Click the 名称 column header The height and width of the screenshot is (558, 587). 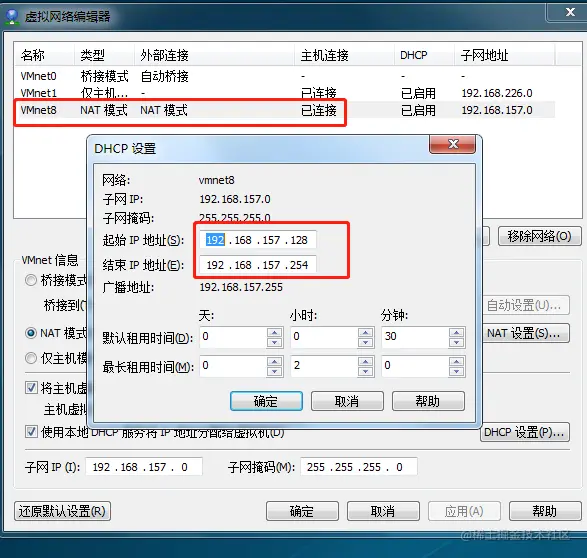[44, 55]
